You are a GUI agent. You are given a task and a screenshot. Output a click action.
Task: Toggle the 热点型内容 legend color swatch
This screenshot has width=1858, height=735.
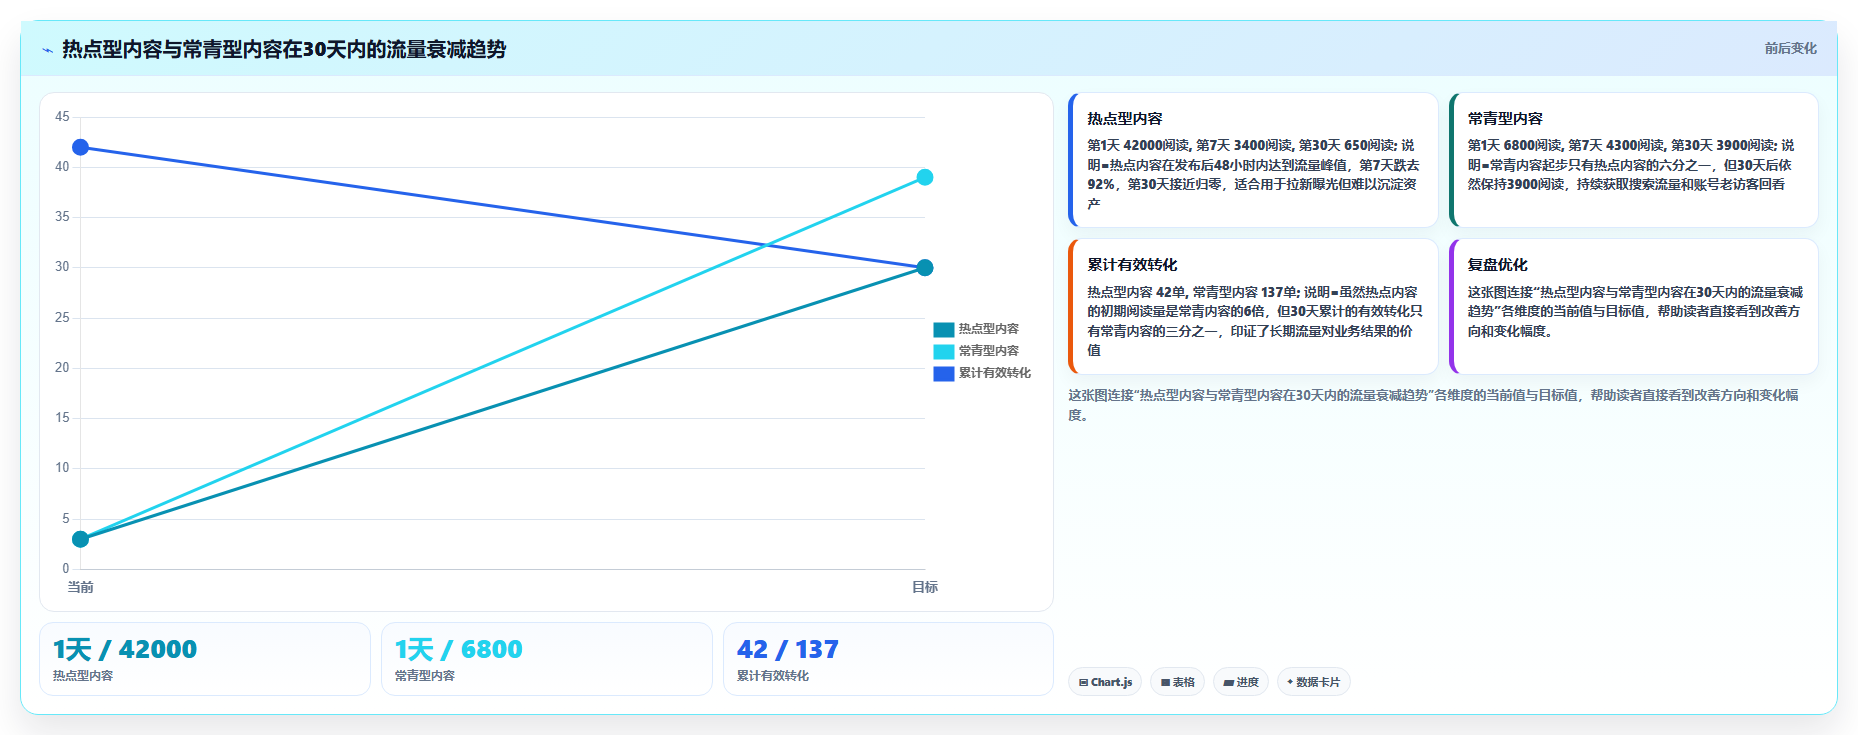click(x=944, y=329)
